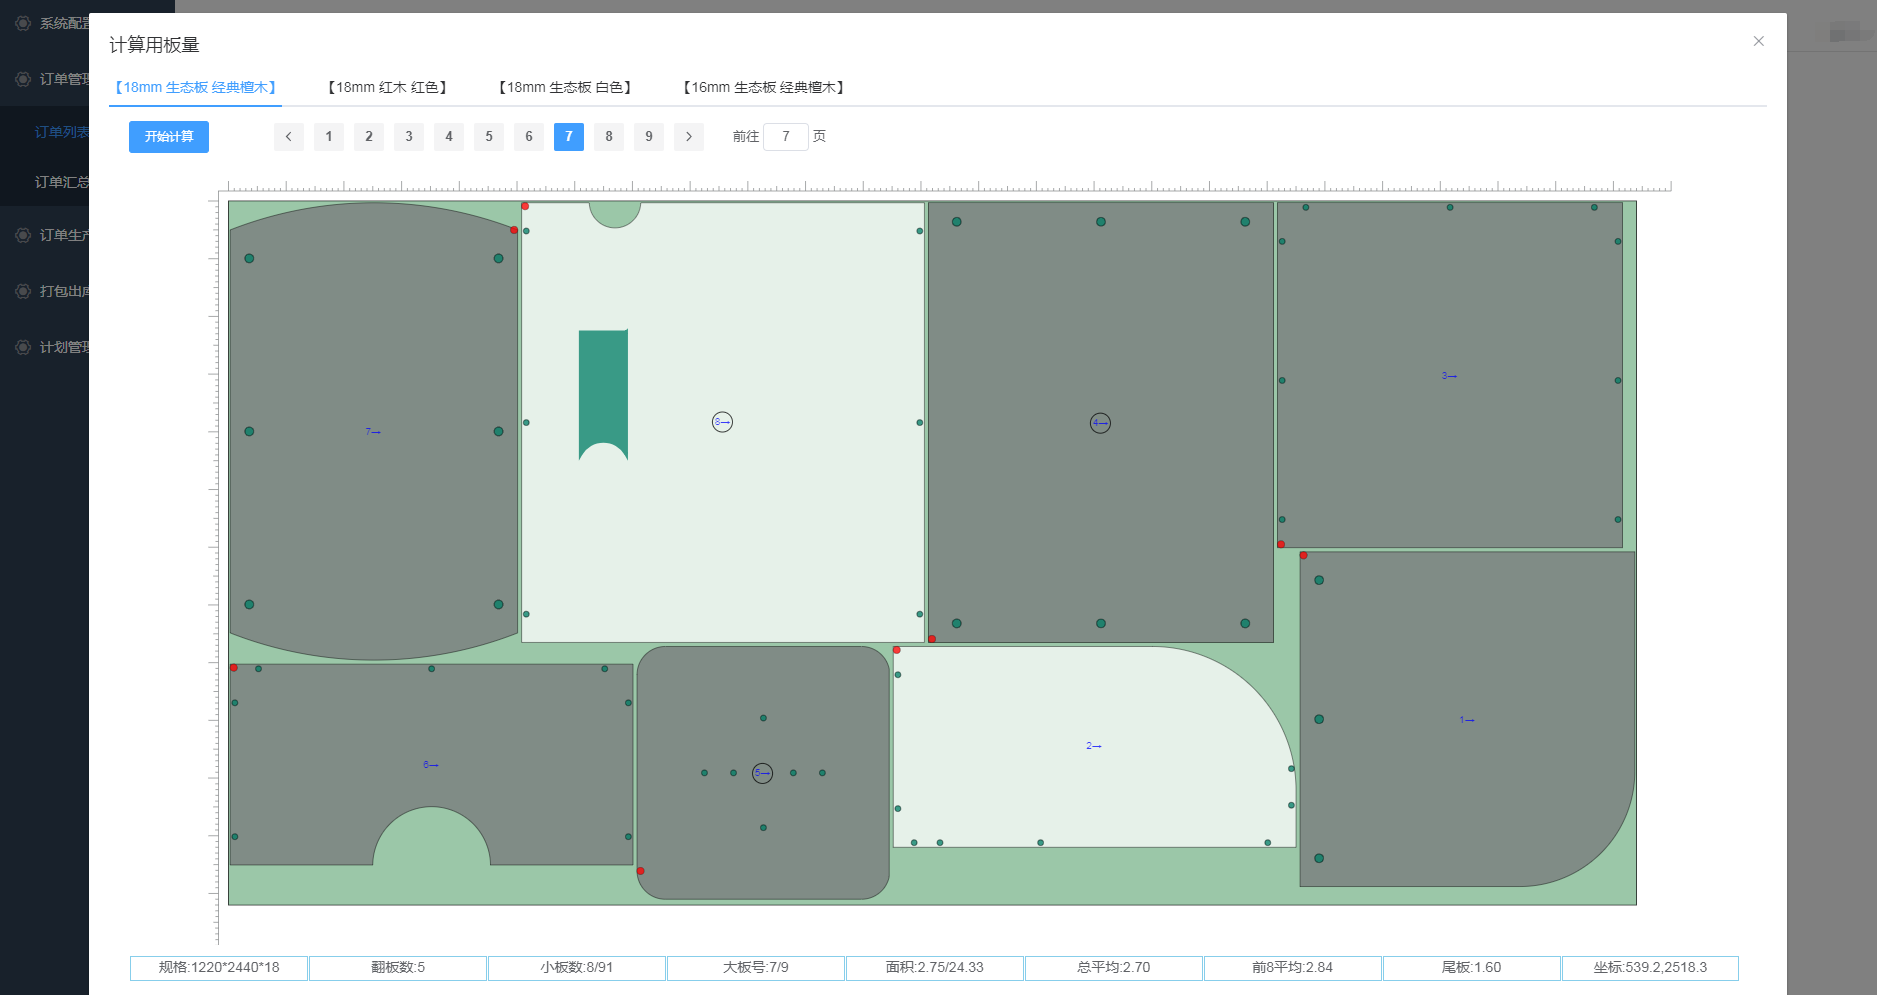Open page 8 of board layouts
Screen dimensions: 1877x995
(x=608, y=137)
